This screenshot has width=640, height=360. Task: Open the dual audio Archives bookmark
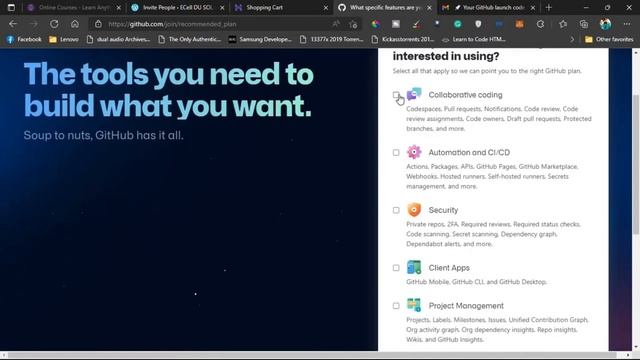118,40
